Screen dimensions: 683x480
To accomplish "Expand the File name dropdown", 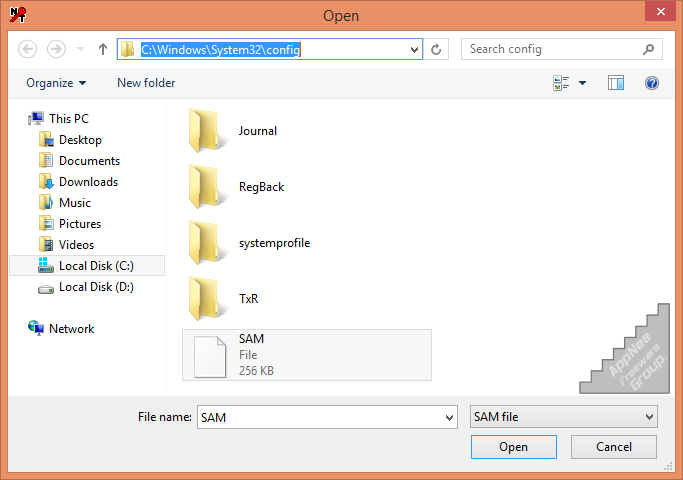I will (x=450, y=417).
